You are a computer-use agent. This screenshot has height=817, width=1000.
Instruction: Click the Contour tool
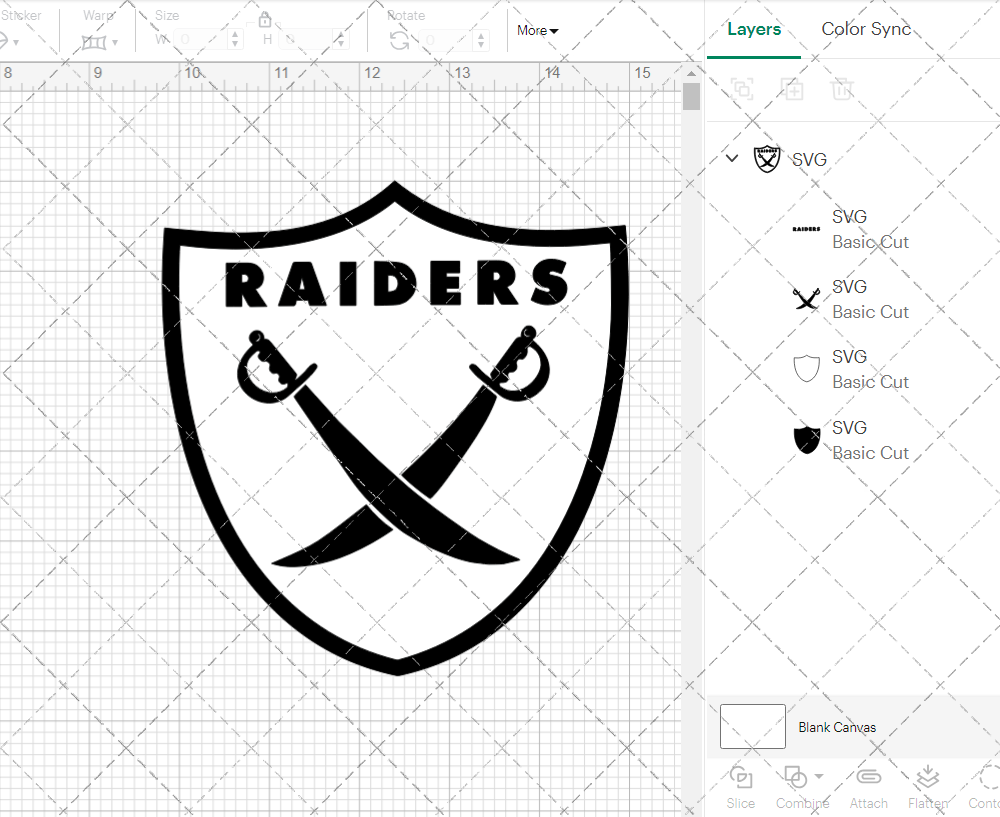click(984, 788)
